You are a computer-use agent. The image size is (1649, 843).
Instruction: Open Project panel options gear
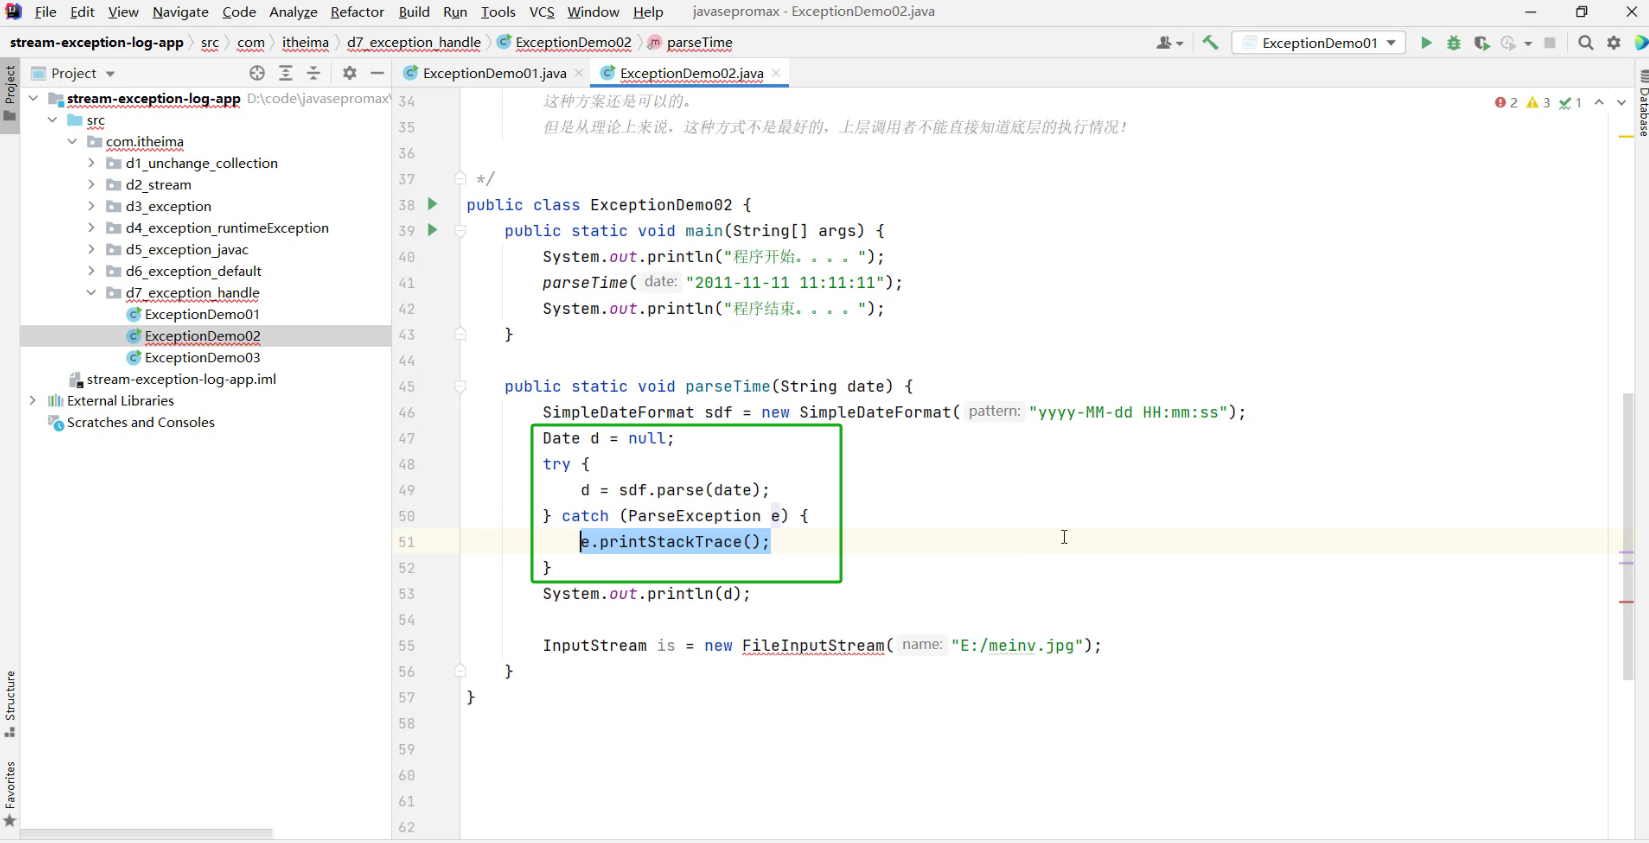(349, 73)
